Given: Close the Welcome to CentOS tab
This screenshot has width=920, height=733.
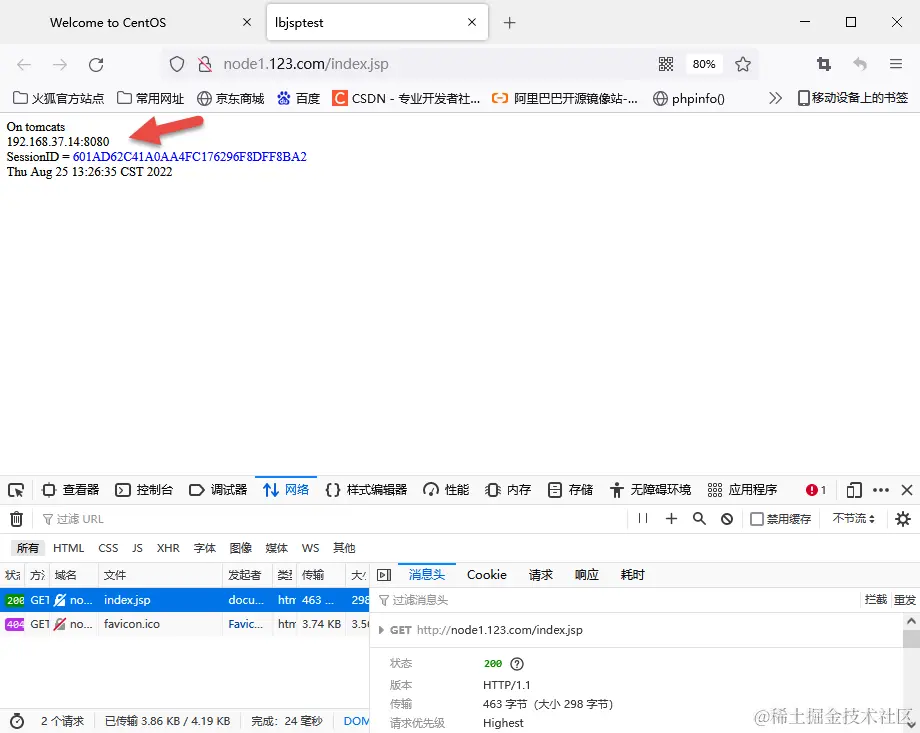Looking at the screenshot, I should 246,22.
